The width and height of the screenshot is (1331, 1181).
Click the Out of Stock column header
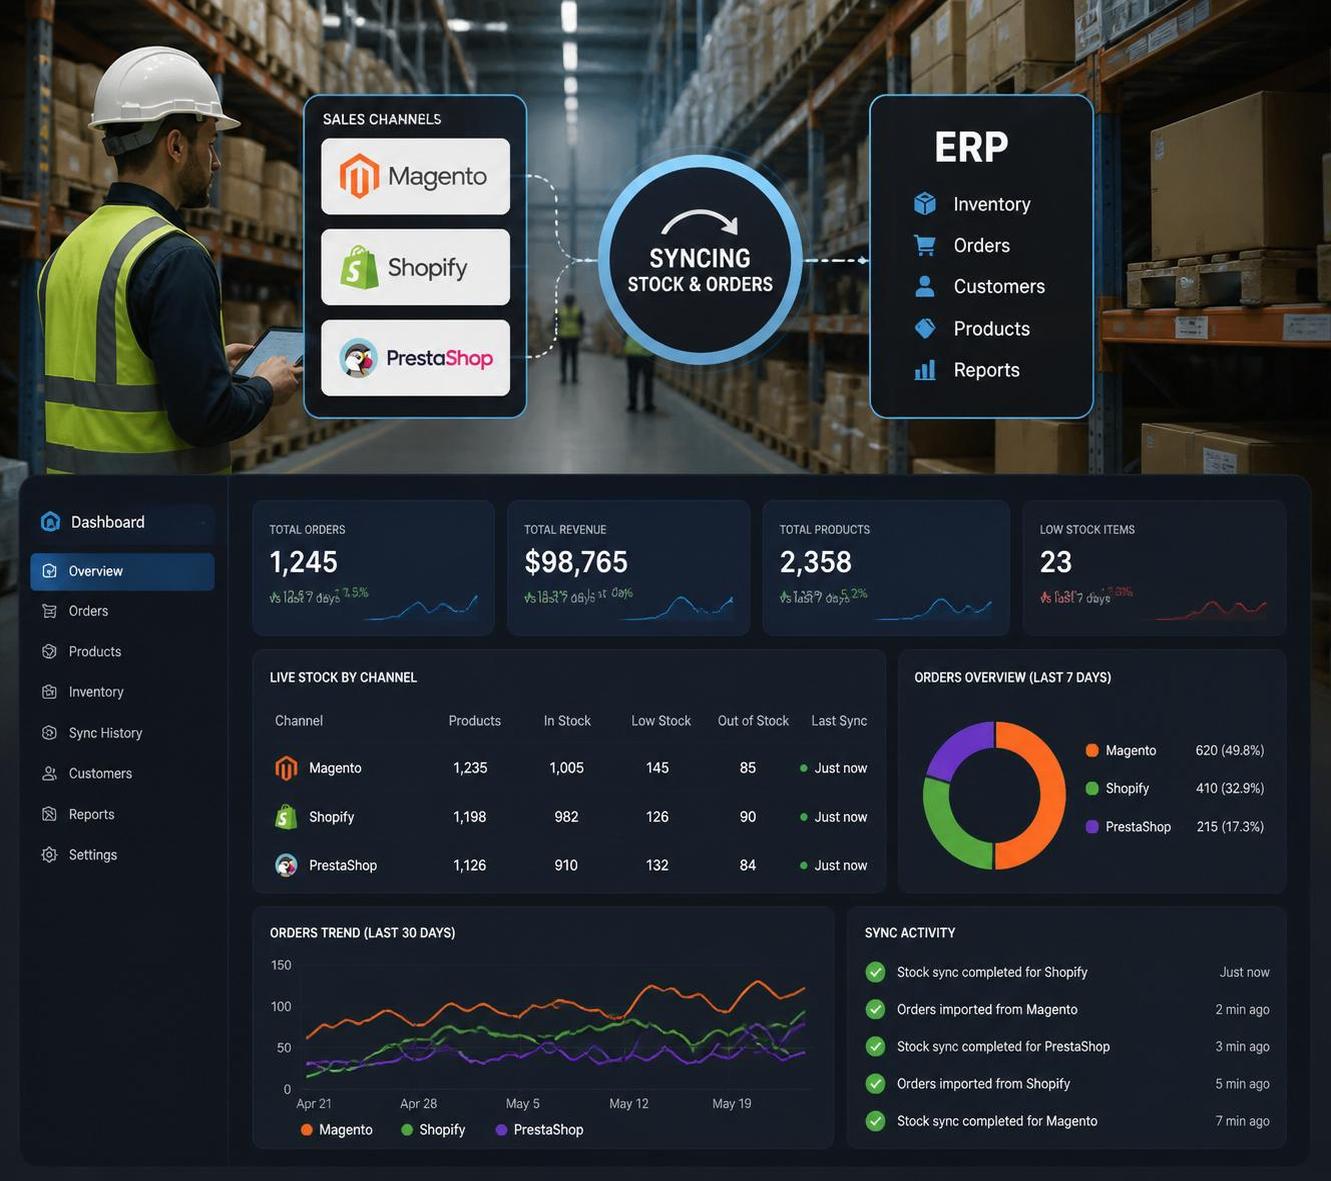click(753, 721)
